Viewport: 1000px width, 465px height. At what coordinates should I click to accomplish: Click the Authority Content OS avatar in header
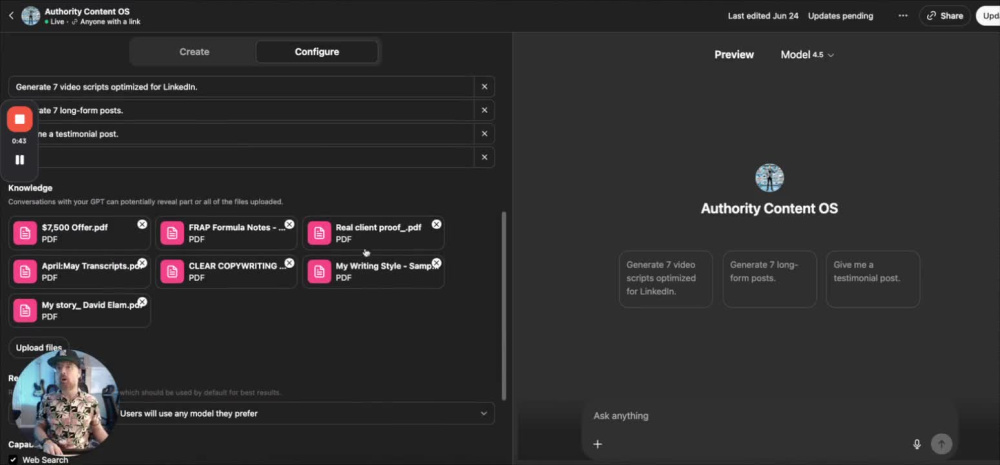coord(31,16)
